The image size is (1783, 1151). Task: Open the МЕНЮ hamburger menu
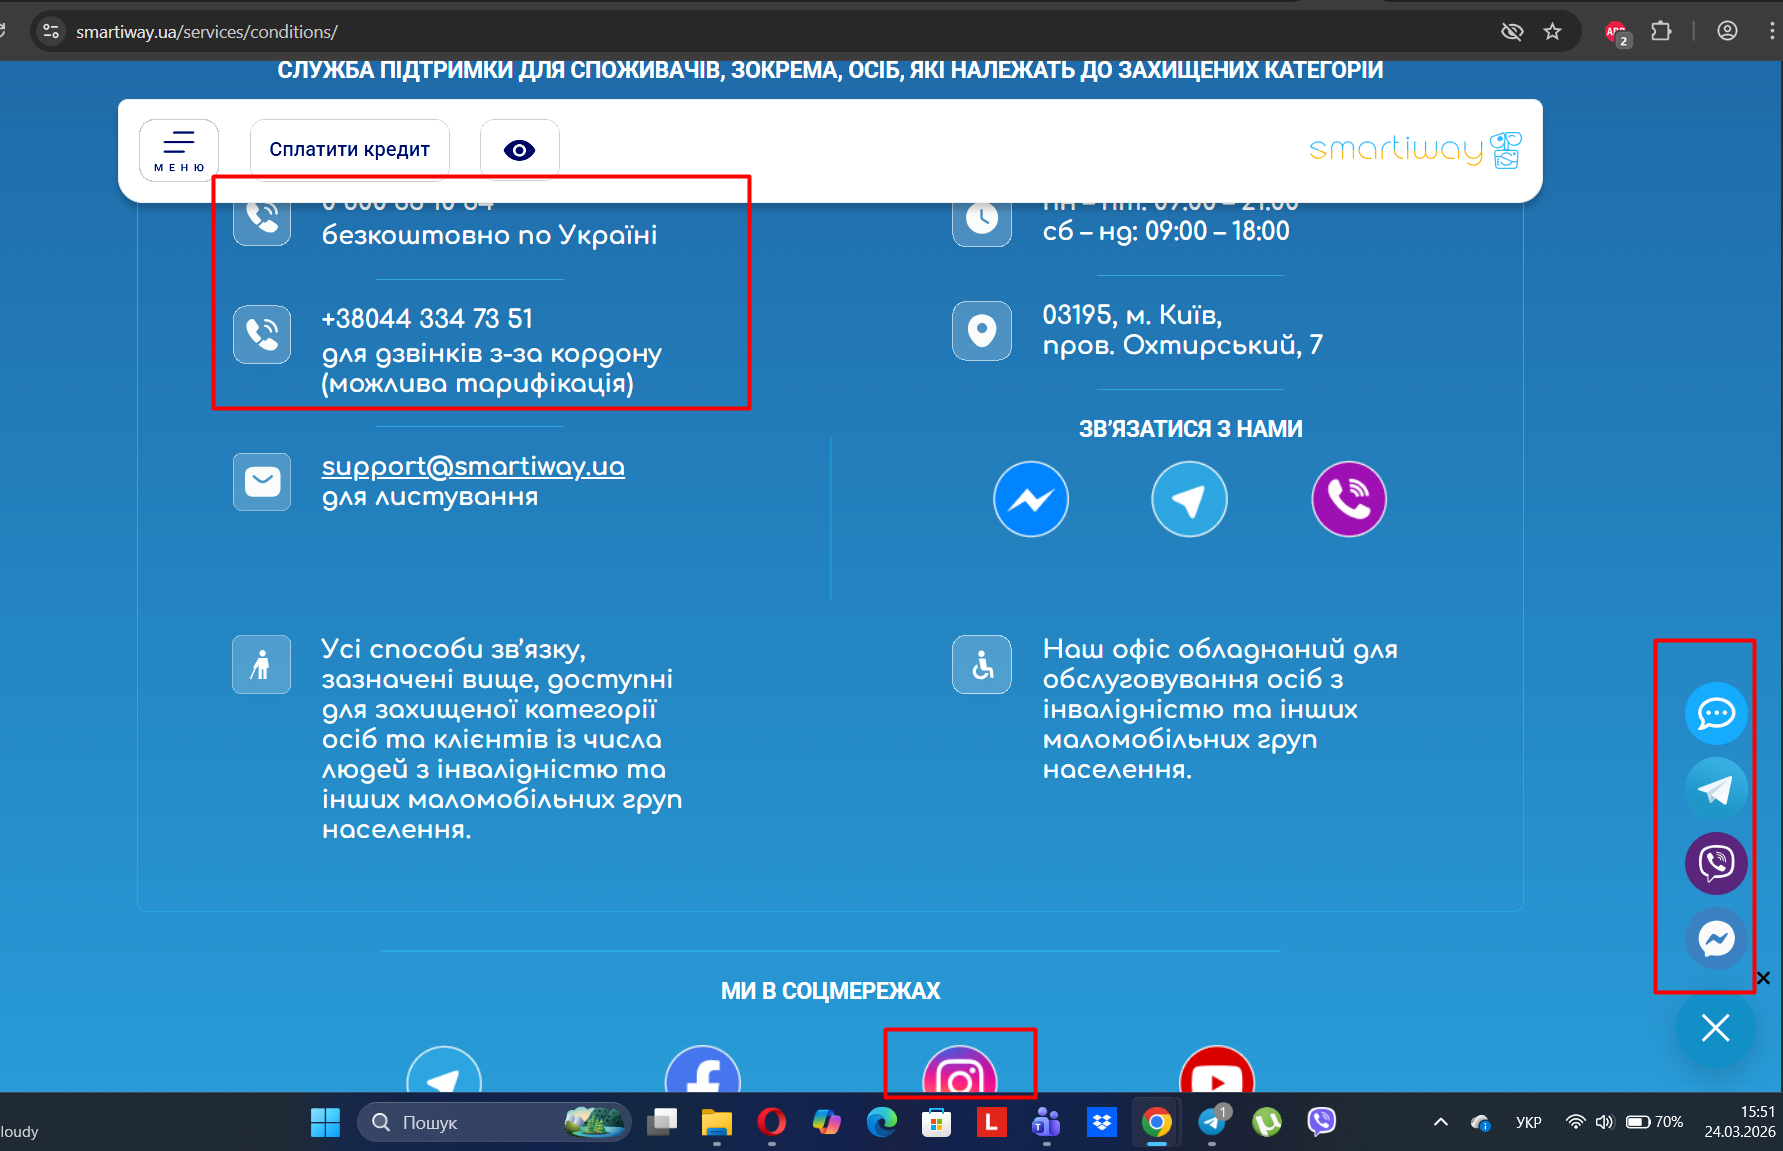pos(179,150)
